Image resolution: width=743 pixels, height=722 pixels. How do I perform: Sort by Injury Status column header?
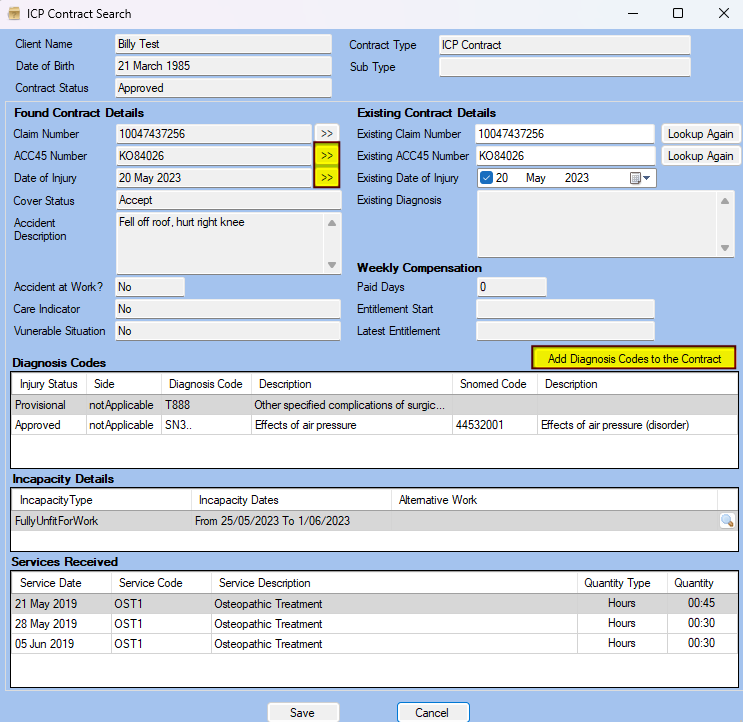(48, 384)
